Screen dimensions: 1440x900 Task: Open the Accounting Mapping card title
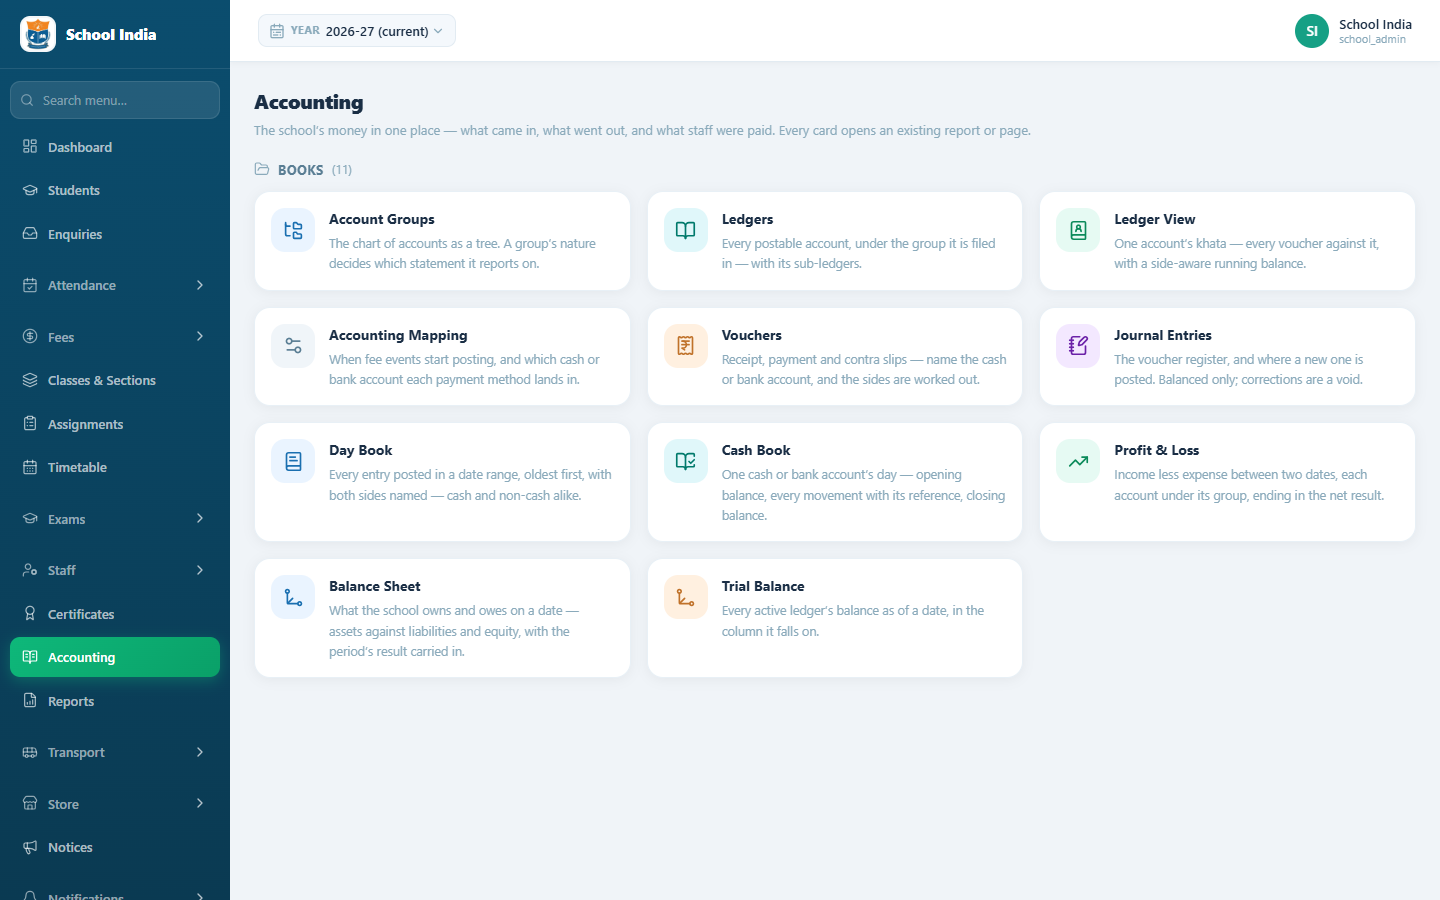pyautogui.click(x=398, y=335)
